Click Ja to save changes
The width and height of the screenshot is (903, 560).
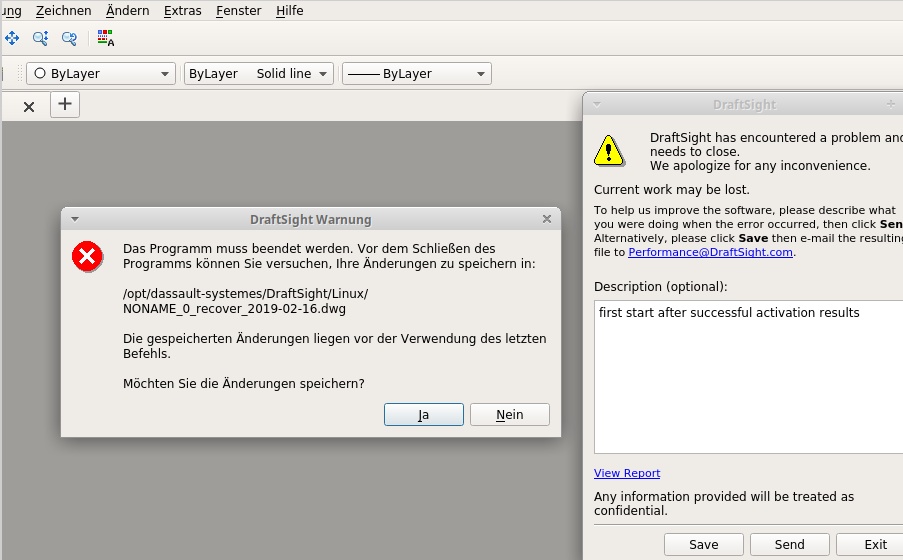(424, 415)
